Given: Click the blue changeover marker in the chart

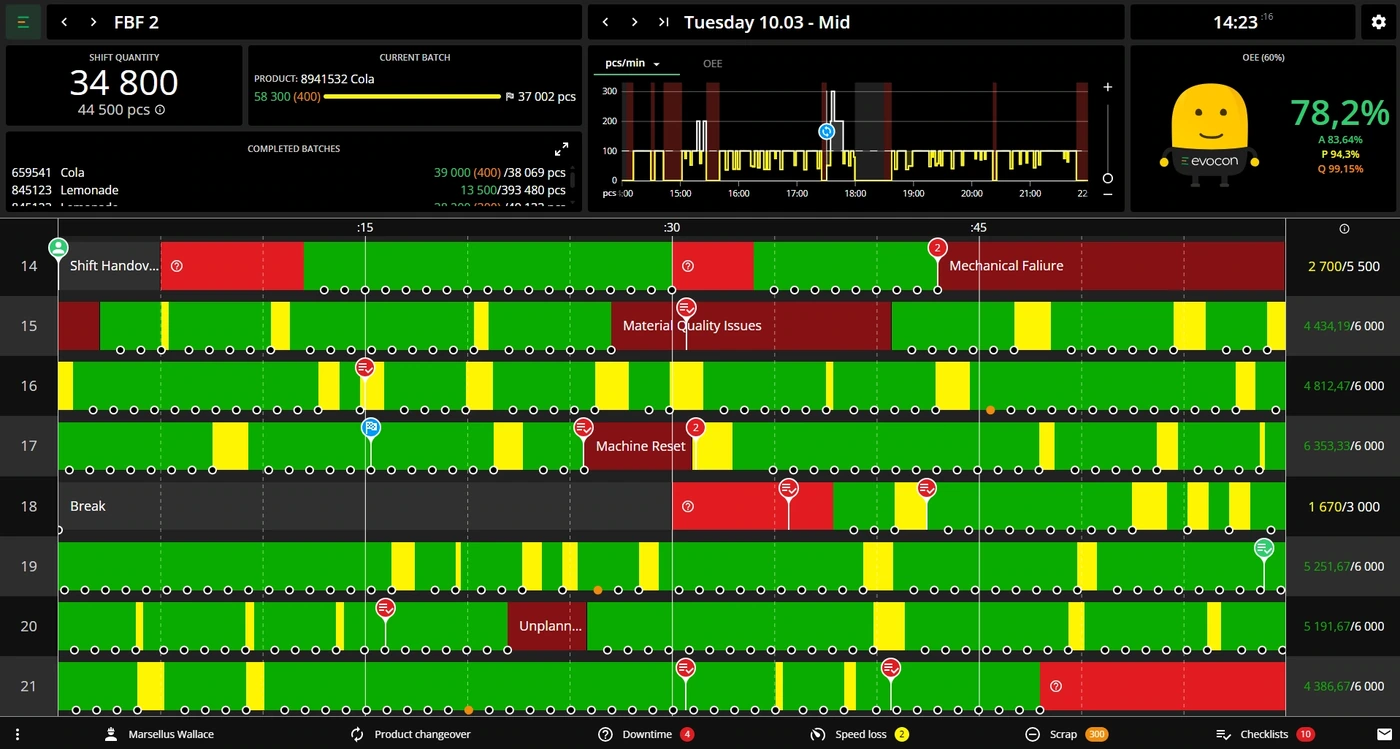Looking at the screenshot, I should tap(826, 131).
